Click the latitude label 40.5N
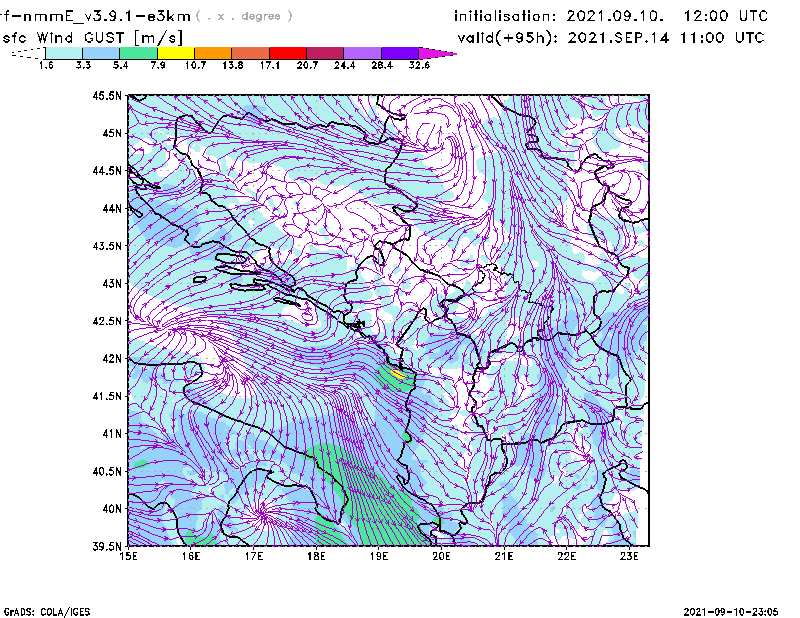This screenshot has width=800, height=618. tap(107, 471)
